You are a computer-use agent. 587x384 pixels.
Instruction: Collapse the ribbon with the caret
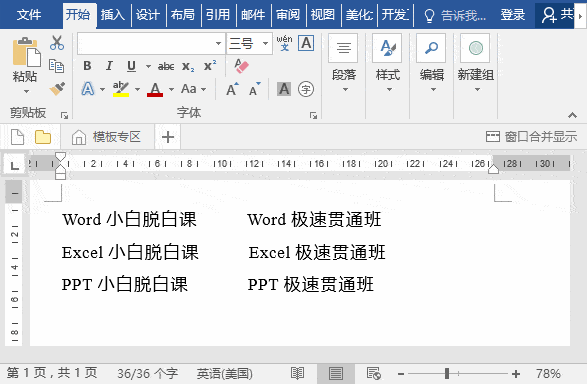tap(572, 115)
